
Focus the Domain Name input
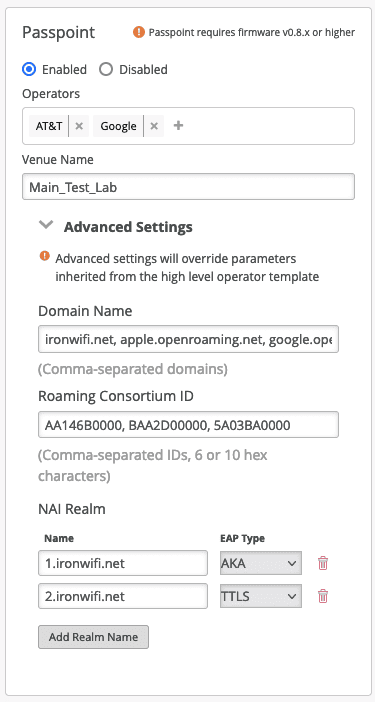tap(188, 339)
